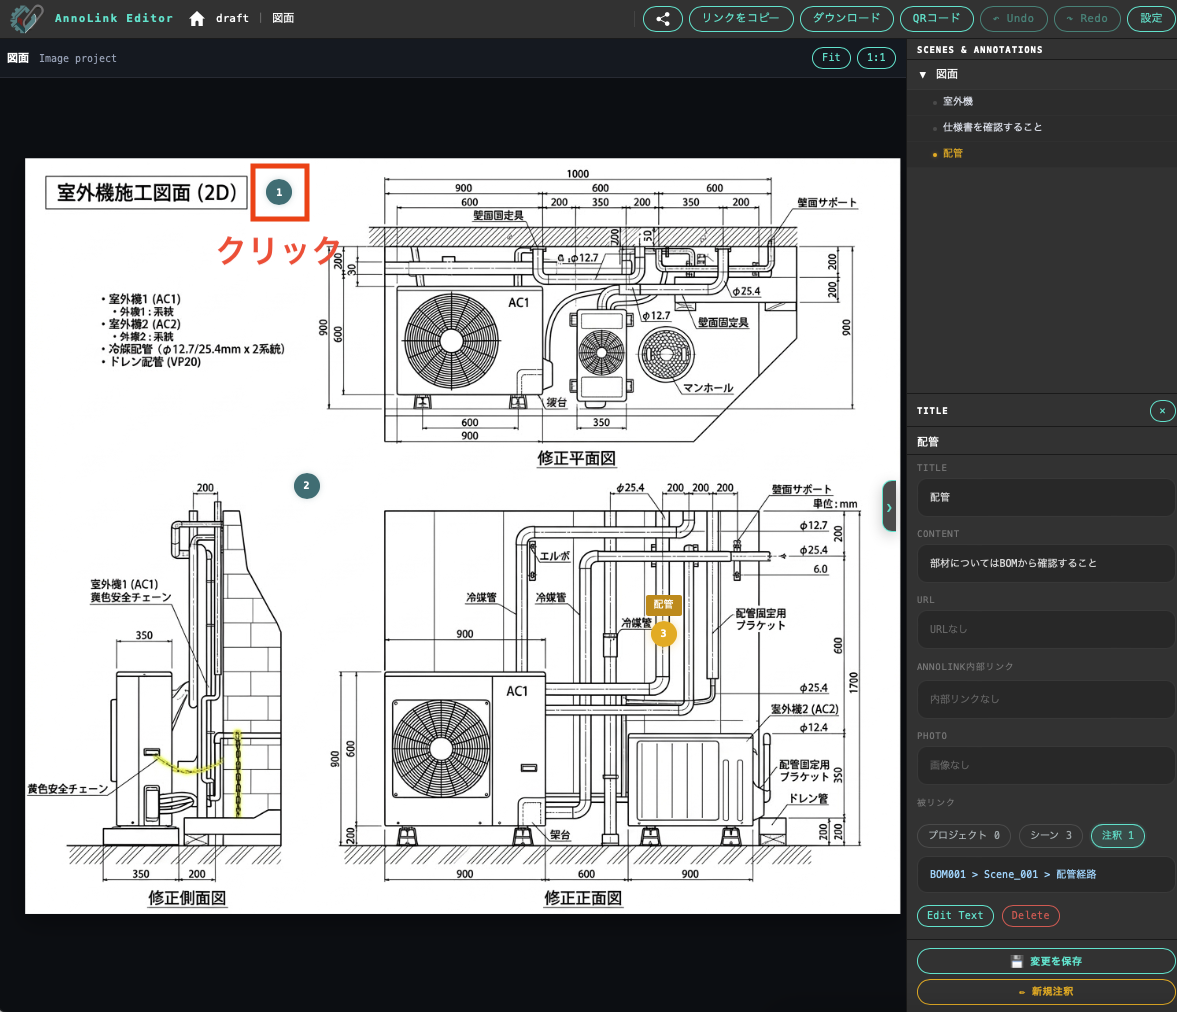
Task: Select 仕様書を確認すること annotation in tree
Action: [x=992, y=128]
